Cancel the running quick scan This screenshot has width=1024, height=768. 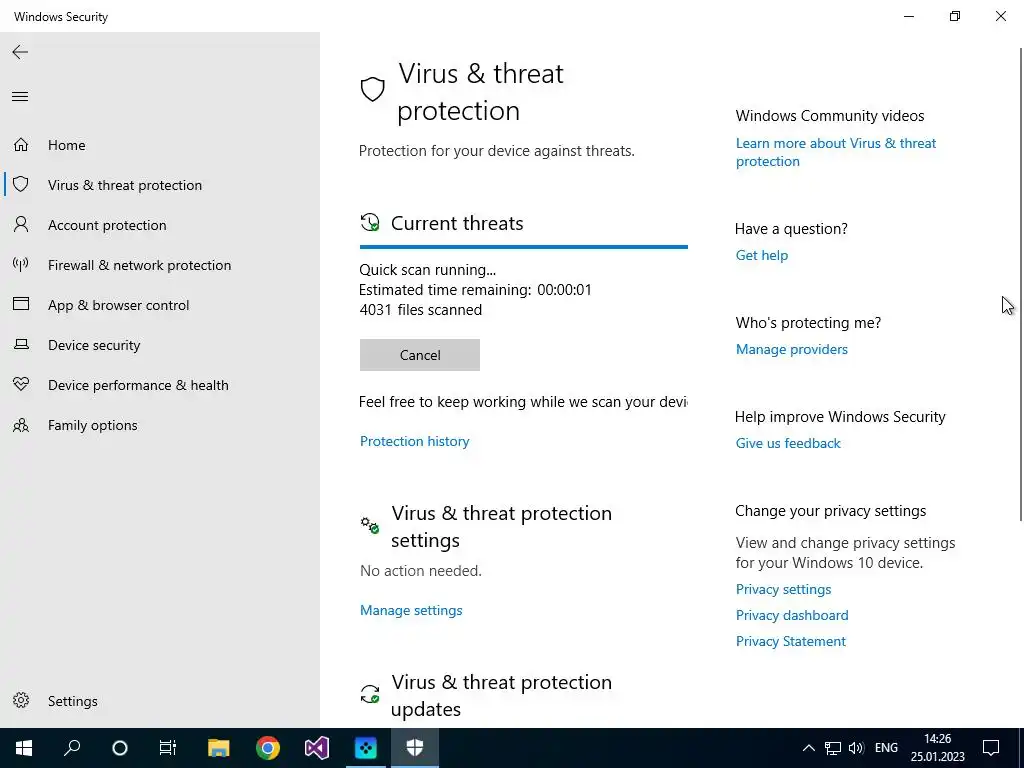coord(419,355)
